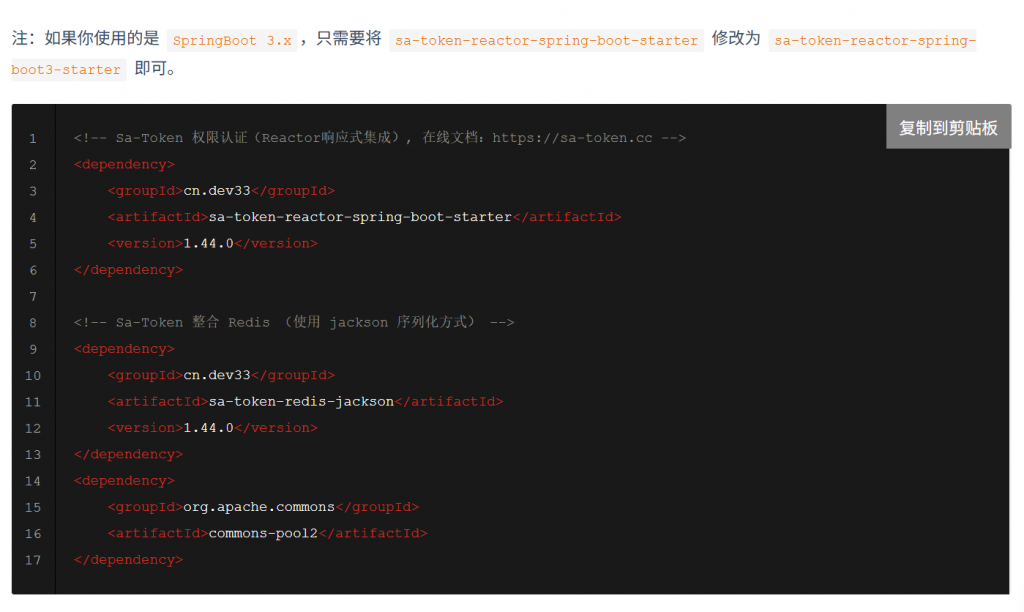Viewport: 1024px width, 612px height.
Task: Click the sa-token-reactor-spring-boot-starter artifactId on line 4
Action: point(360,217)
